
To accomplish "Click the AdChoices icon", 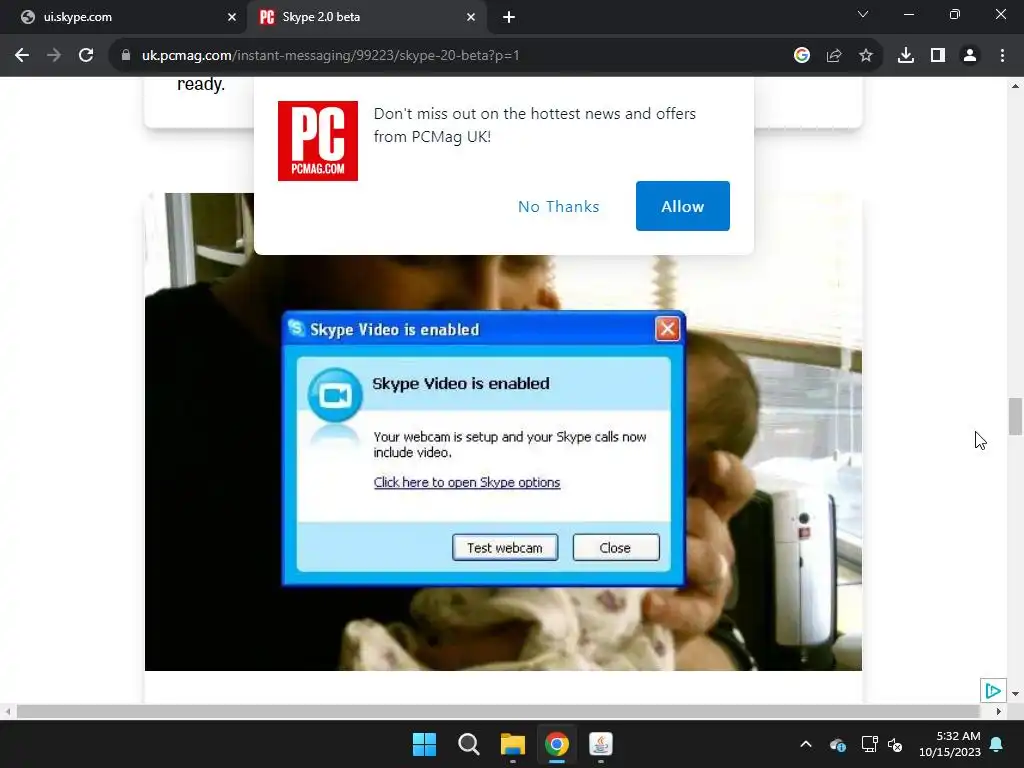I will pos(993,690).
